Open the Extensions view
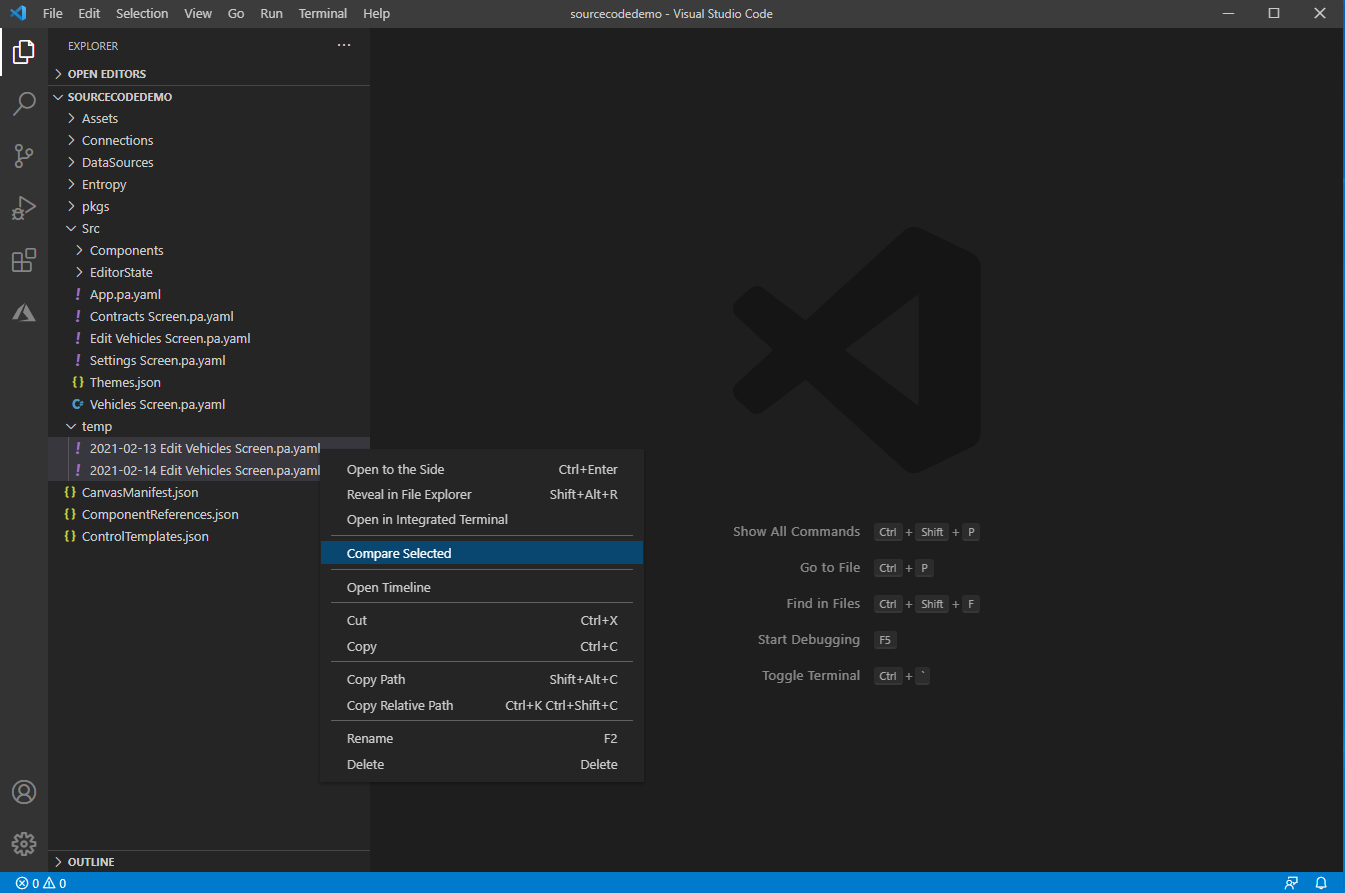Viewport: 1345px width, 893px height. (x=24, y=260)
